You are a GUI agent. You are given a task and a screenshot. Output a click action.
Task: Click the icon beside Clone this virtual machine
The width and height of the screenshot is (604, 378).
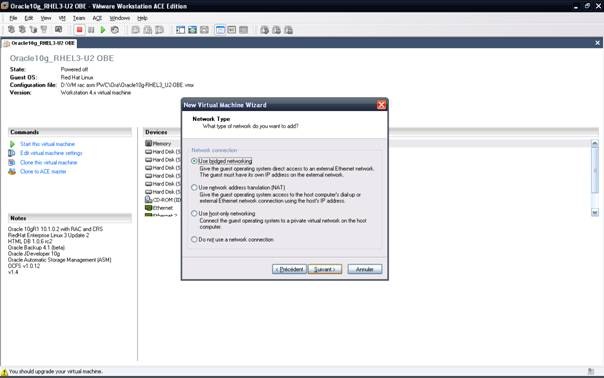pyautogui.click(x=12, y=162)
